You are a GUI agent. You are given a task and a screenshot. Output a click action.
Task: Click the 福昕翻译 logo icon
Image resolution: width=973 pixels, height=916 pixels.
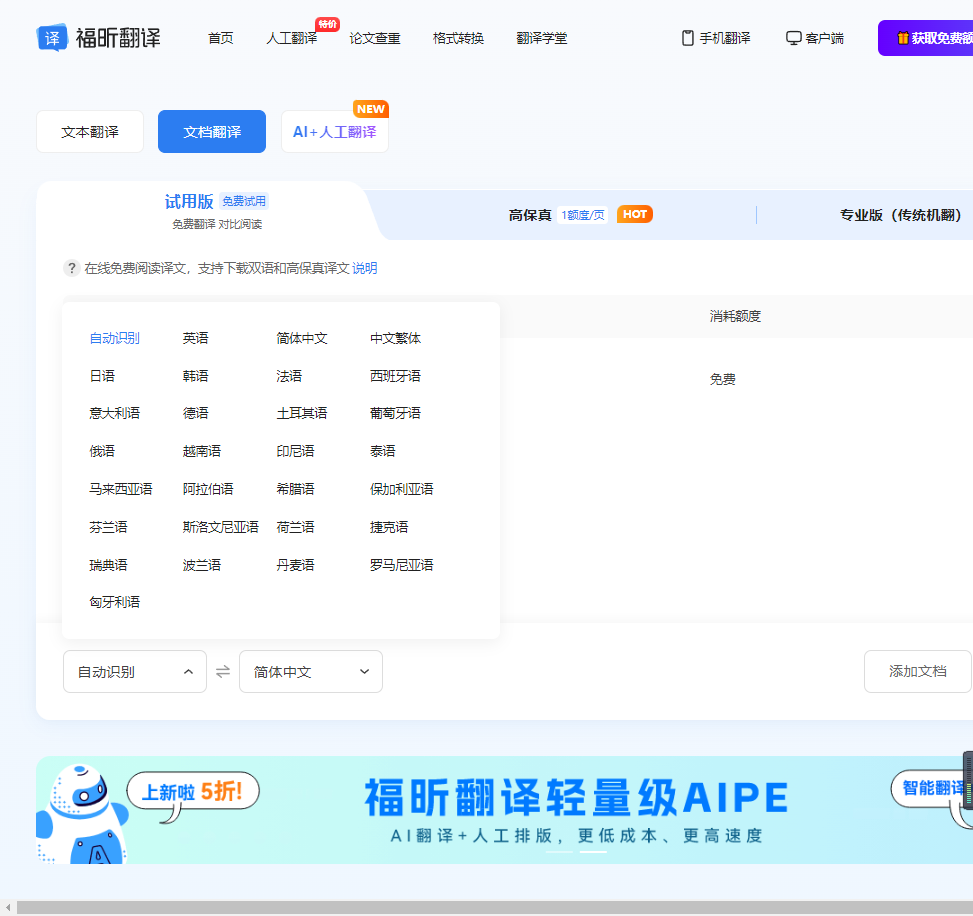point(52,38)
